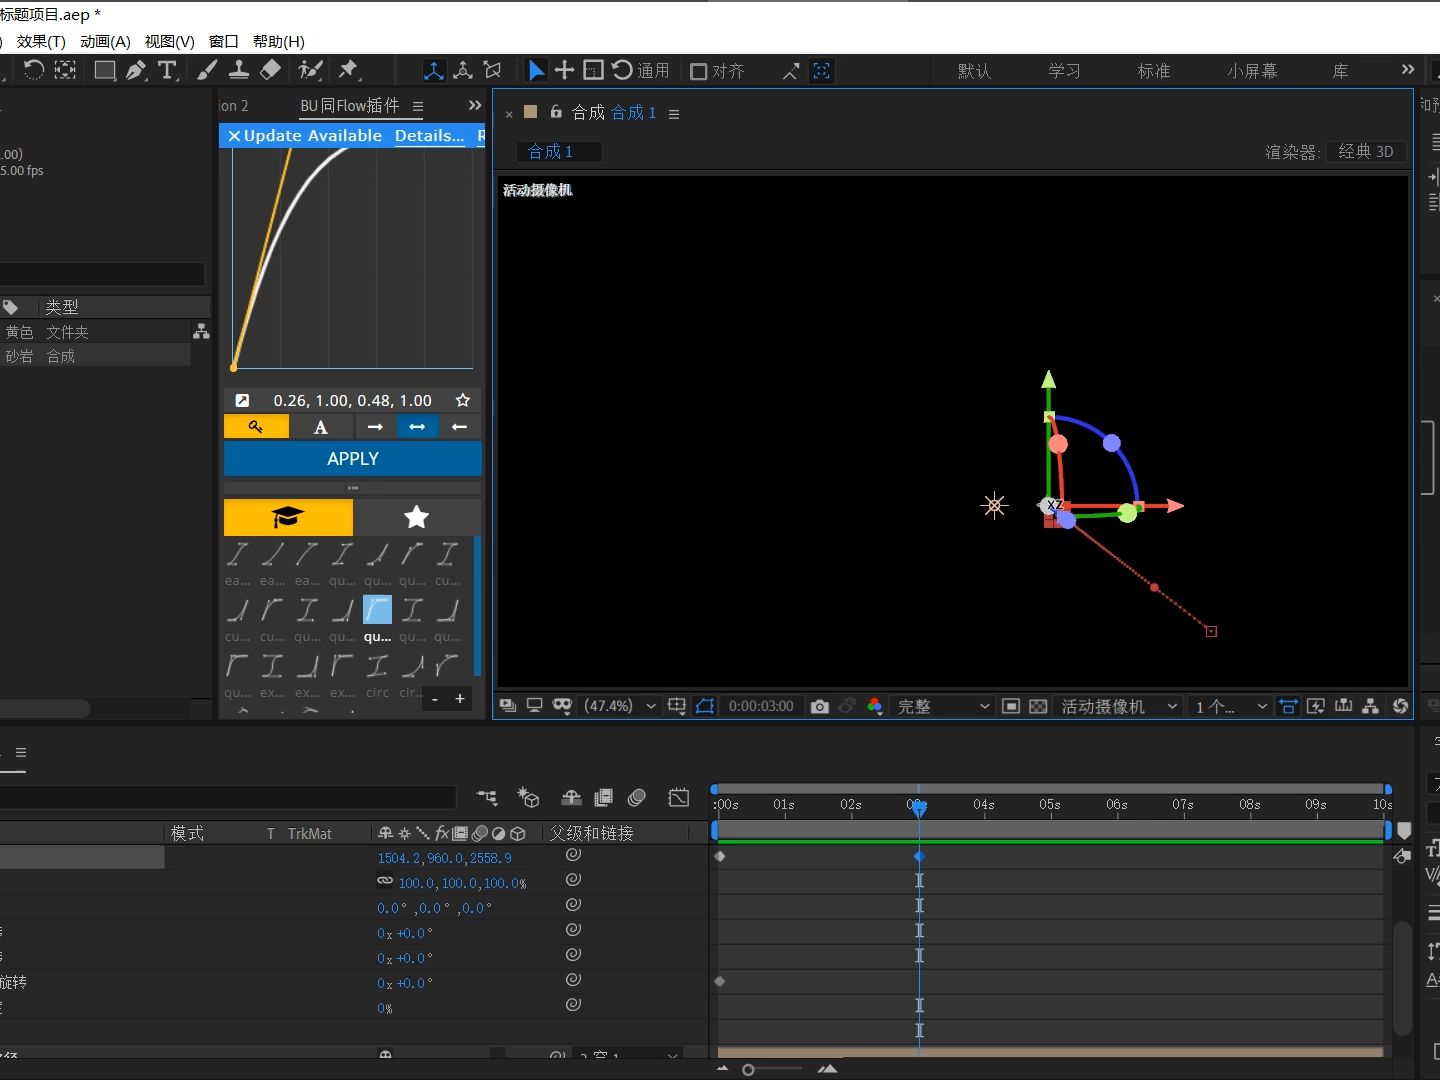The image size is (1440, 1080).
Task: Toggle the 对齐 snapping checkbox
Action: click(699, 71)
